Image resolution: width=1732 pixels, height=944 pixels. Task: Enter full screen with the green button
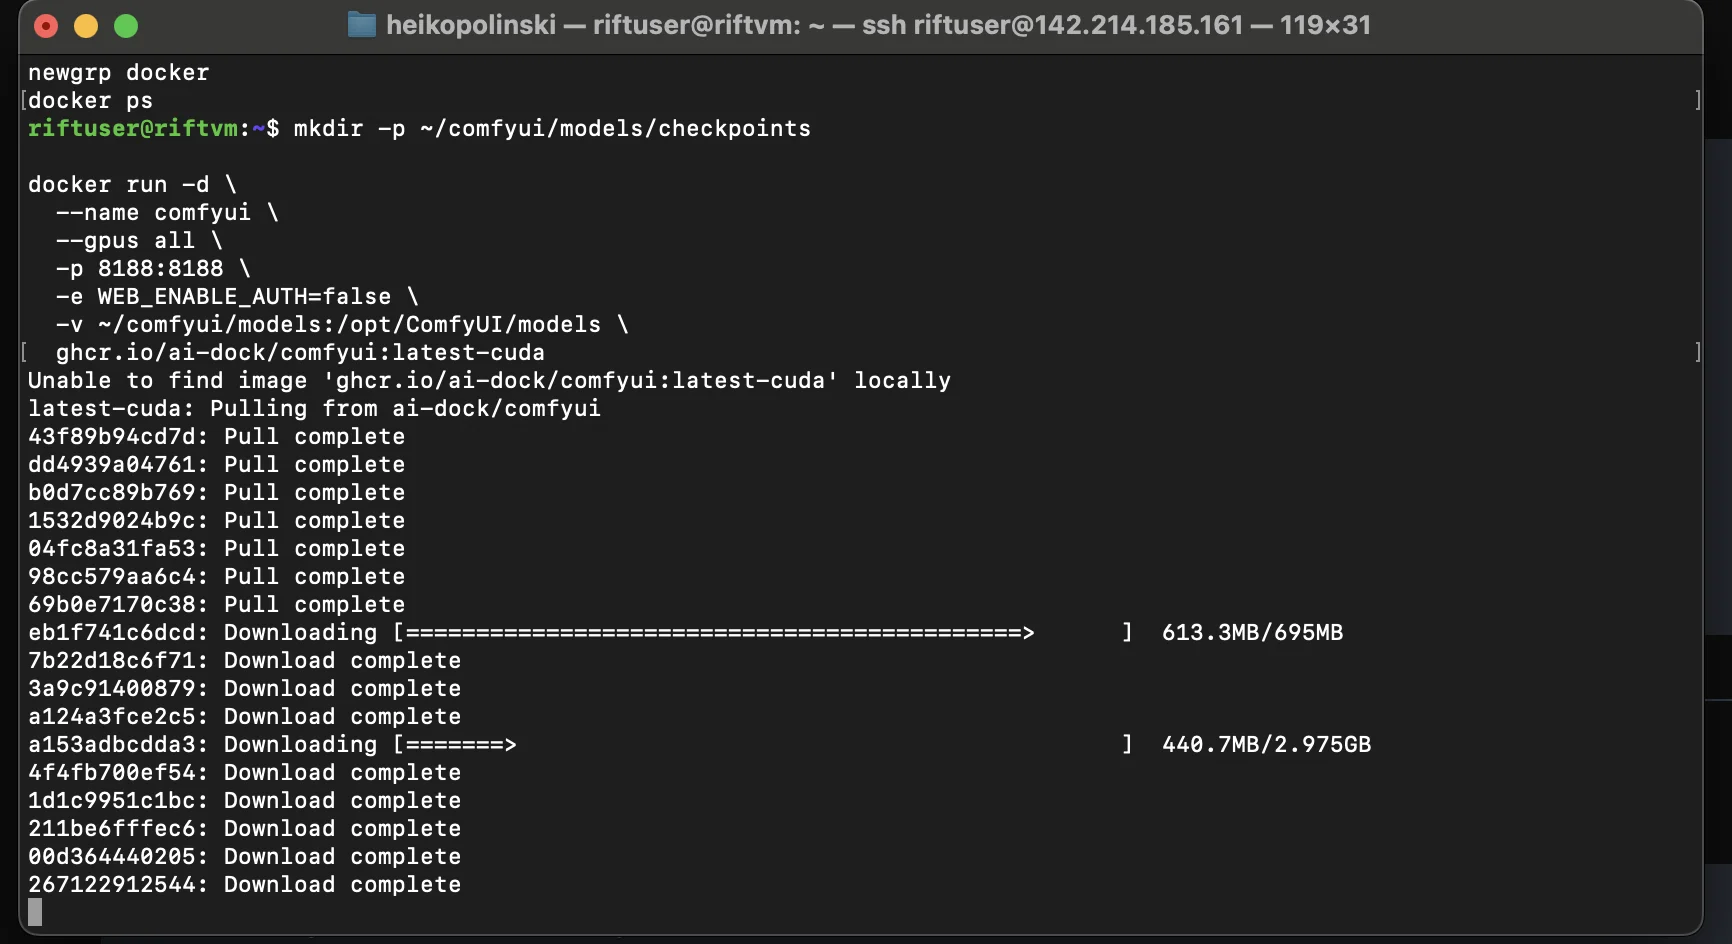coord(126,26)
